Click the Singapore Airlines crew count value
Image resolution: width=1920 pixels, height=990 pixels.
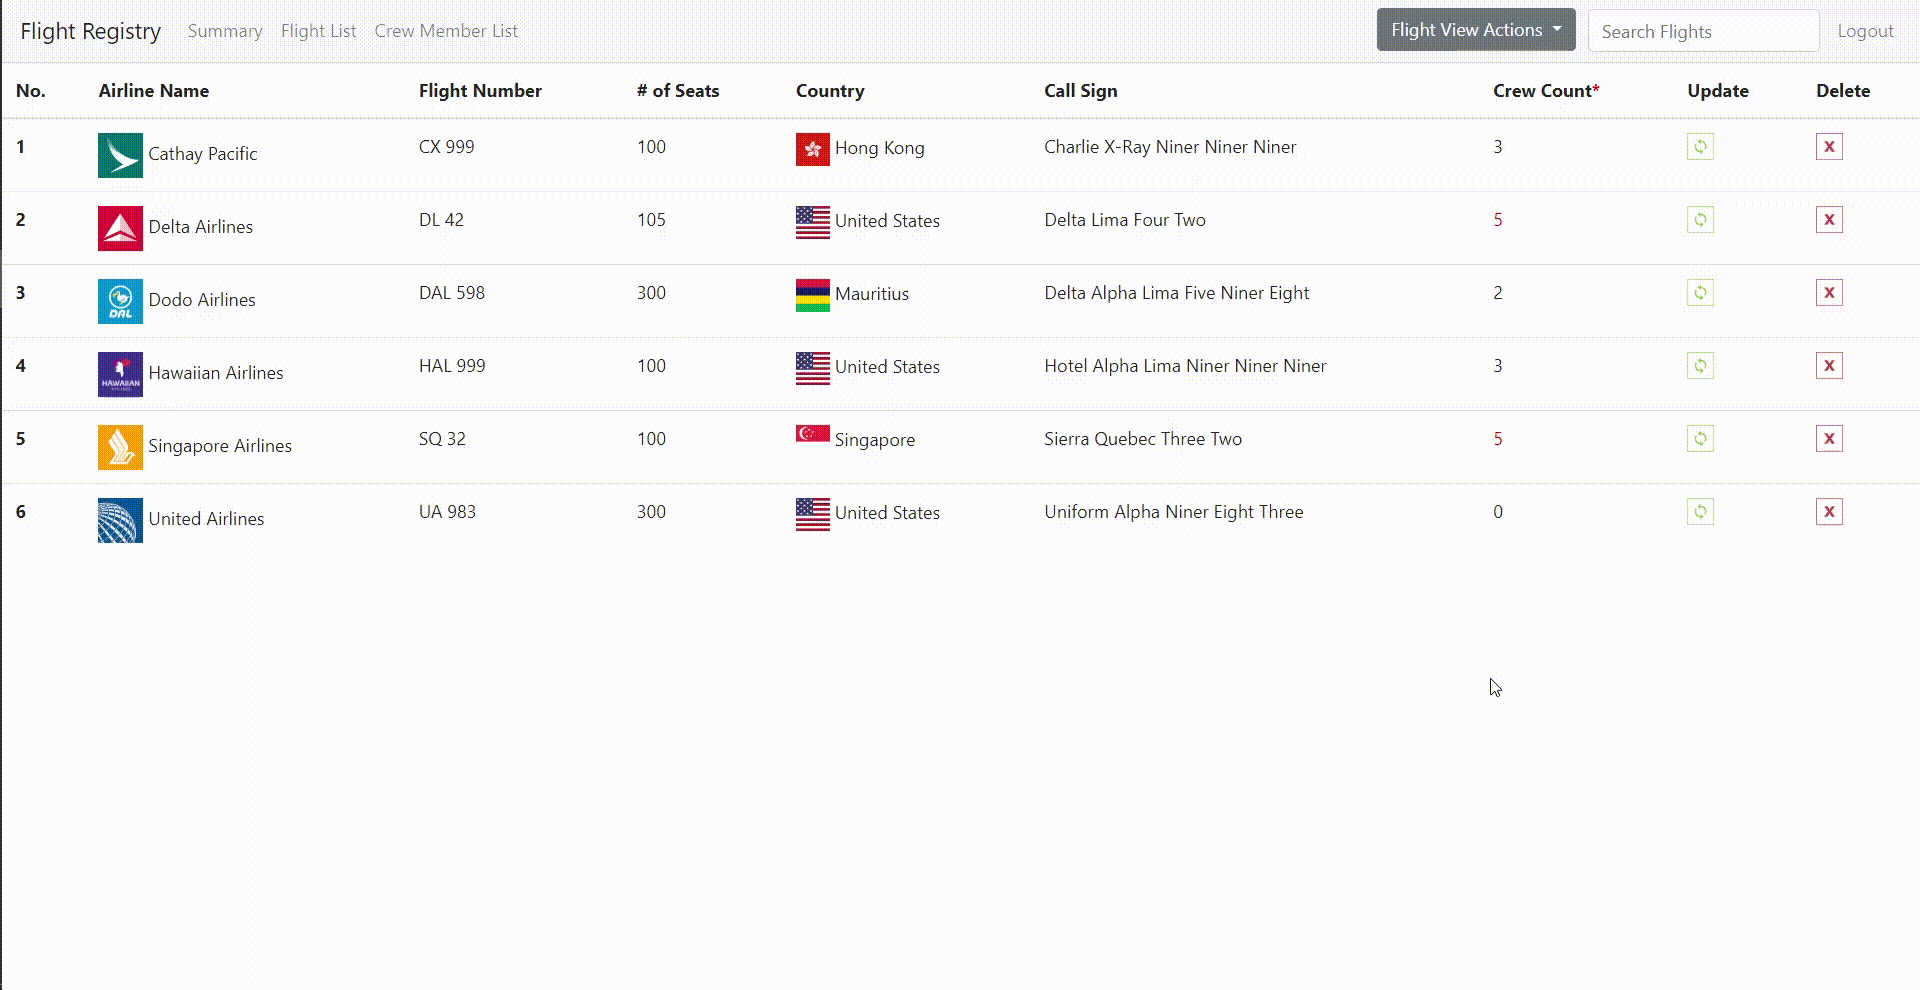click(x=1498, y=438)
